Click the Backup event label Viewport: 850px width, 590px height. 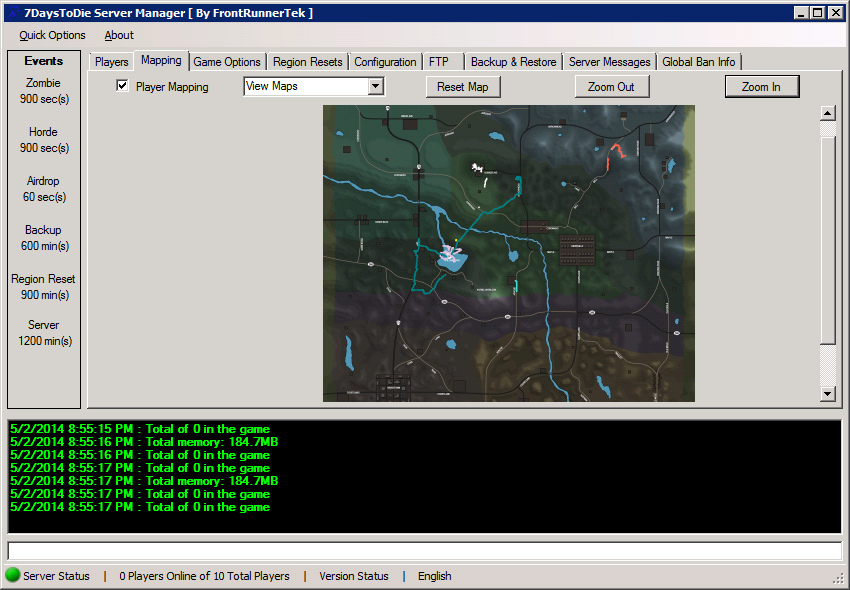point(43,230)
